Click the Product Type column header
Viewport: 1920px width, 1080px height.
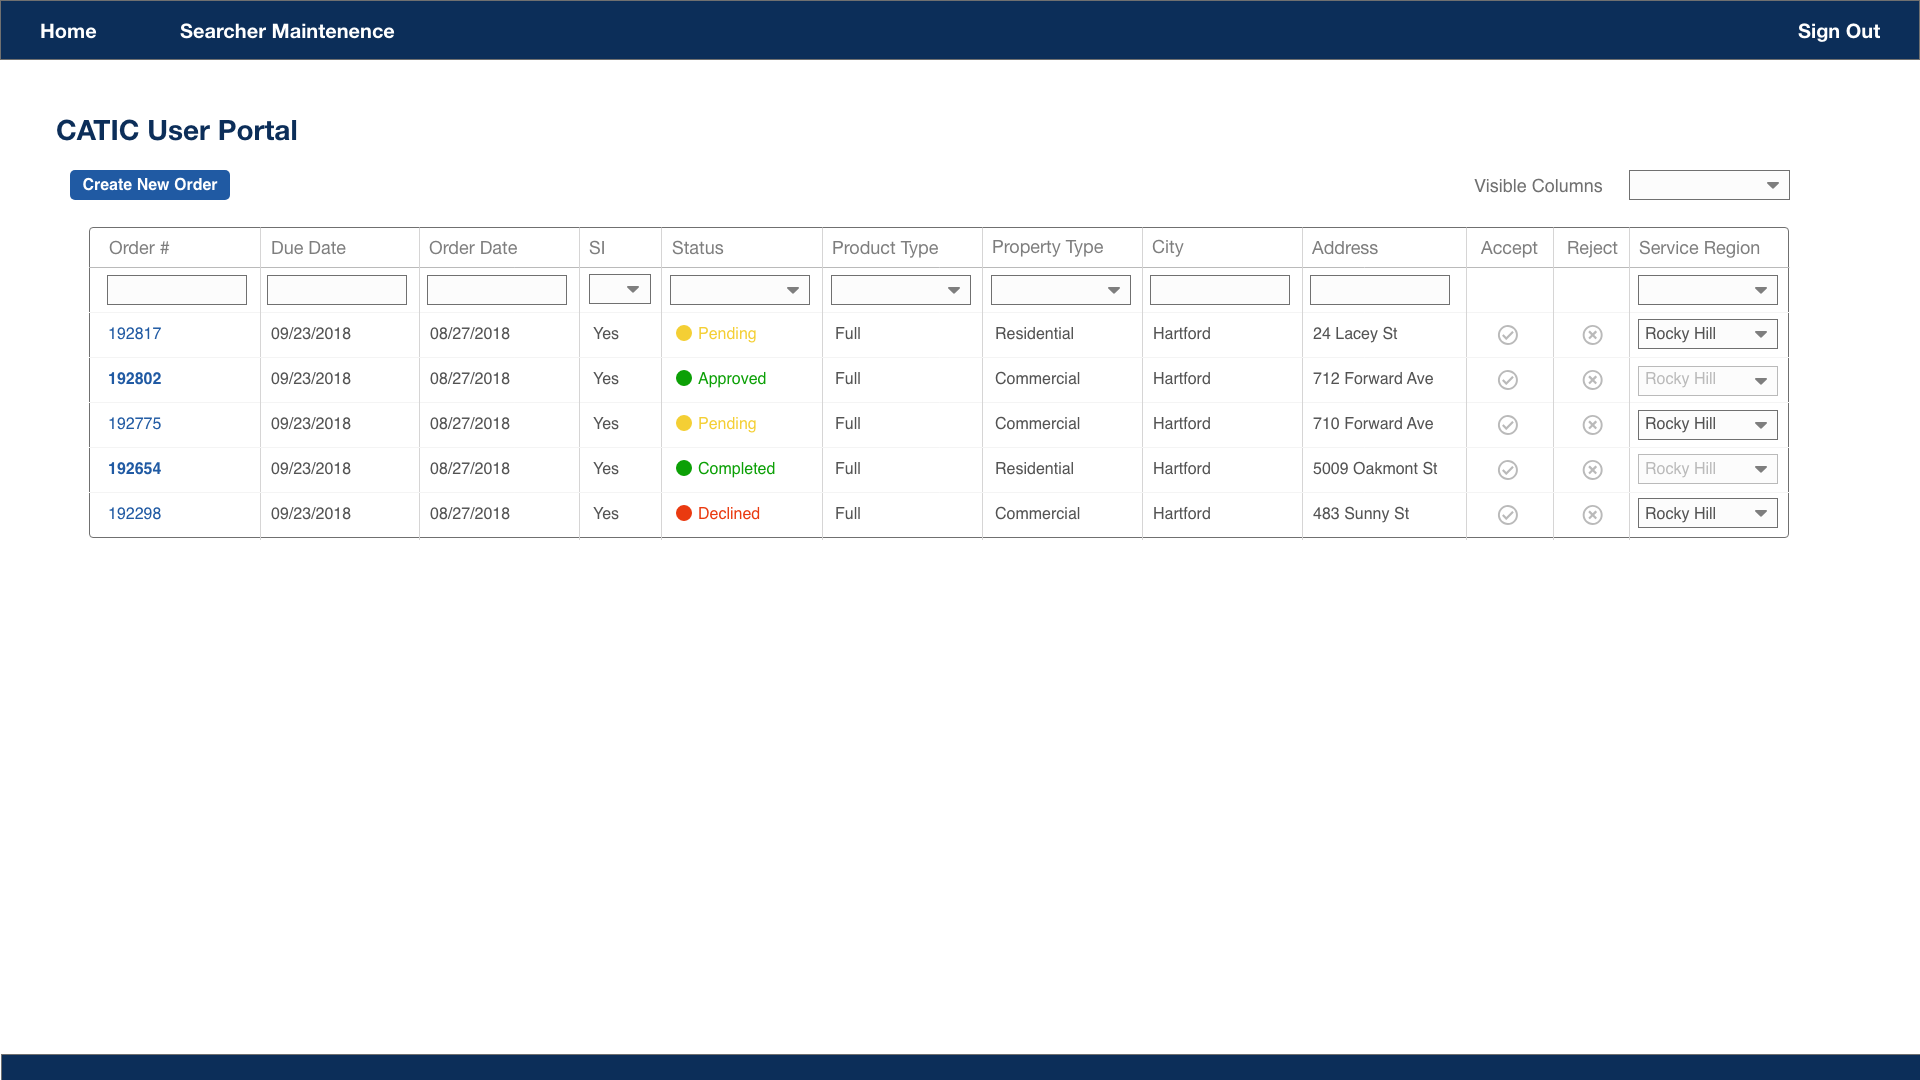coord(885,248)
